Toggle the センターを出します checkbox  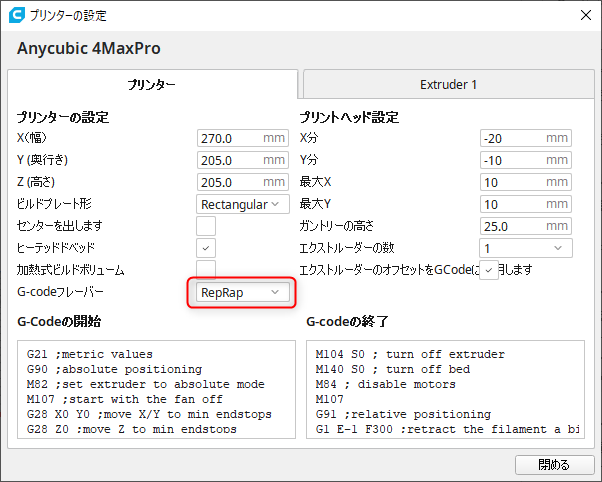[x=206, y=226]
